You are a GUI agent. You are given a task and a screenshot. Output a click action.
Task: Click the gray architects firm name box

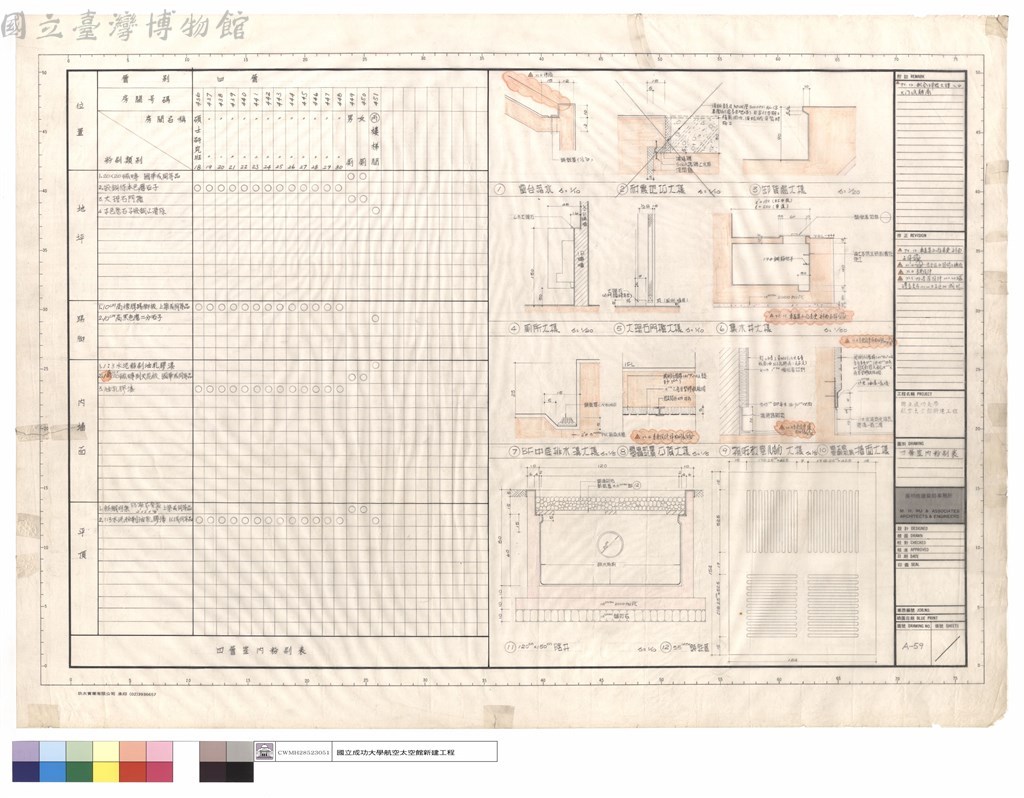[x=929, y=505]
